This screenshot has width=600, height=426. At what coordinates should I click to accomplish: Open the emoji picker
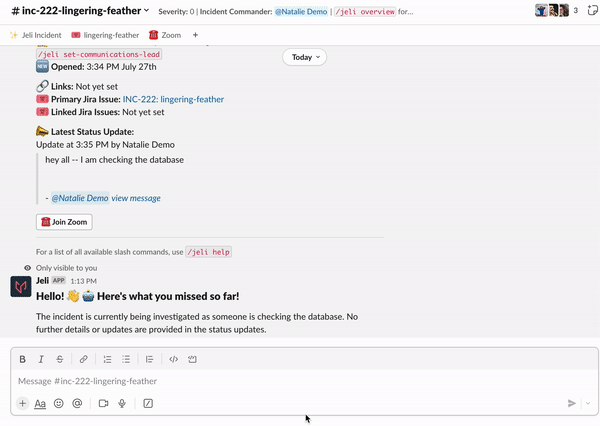coord(59,403)
